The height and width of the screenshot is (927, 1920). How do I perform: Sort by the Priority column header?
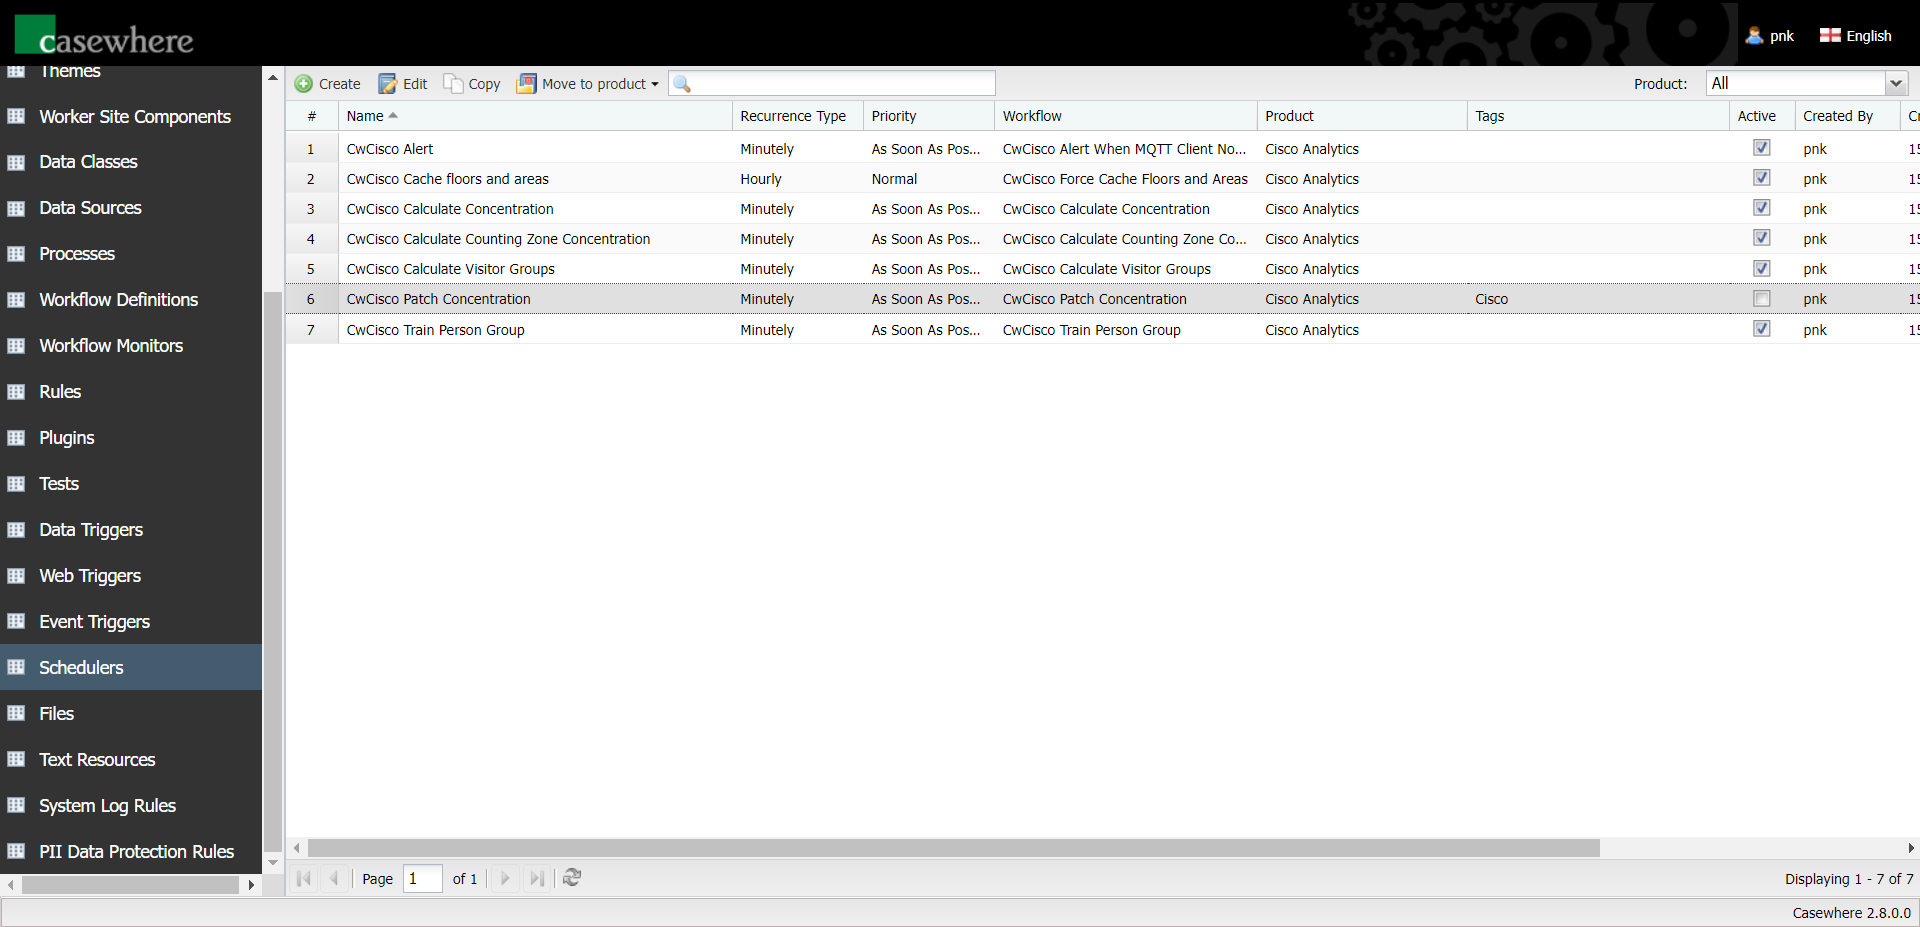click(929, 116)
